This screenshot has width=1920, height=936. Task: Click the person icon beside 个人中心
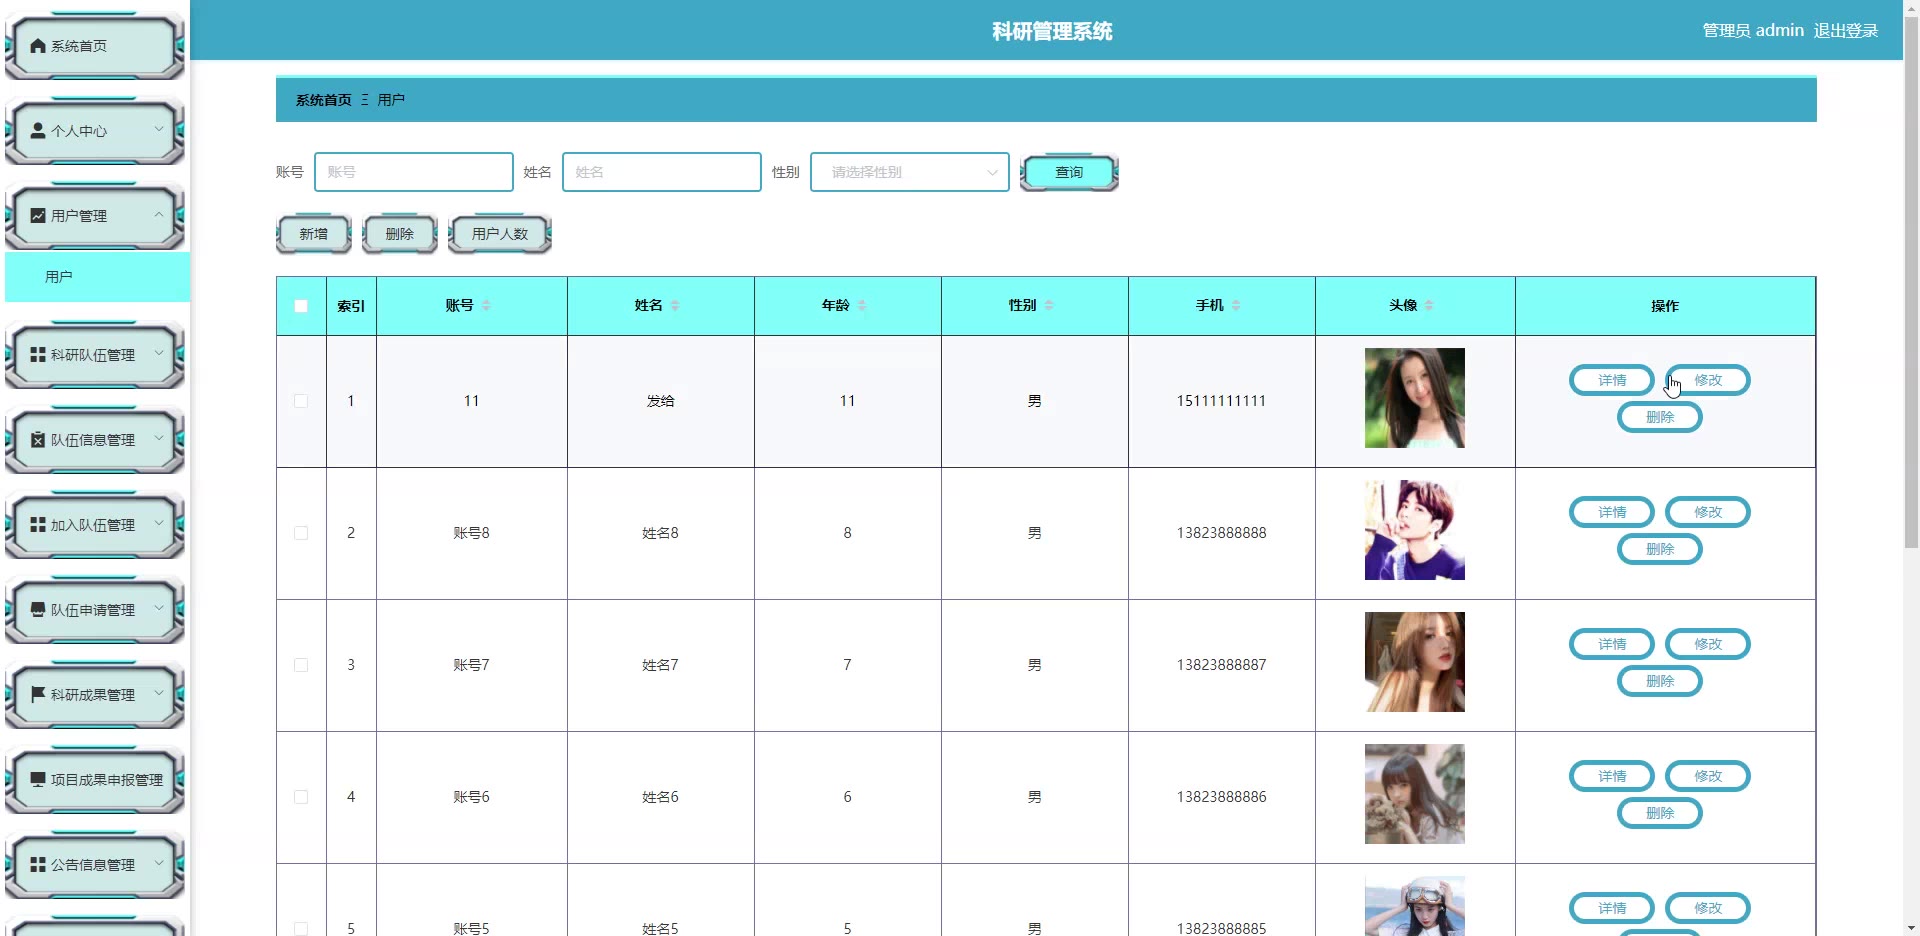(x=38, y=131)
